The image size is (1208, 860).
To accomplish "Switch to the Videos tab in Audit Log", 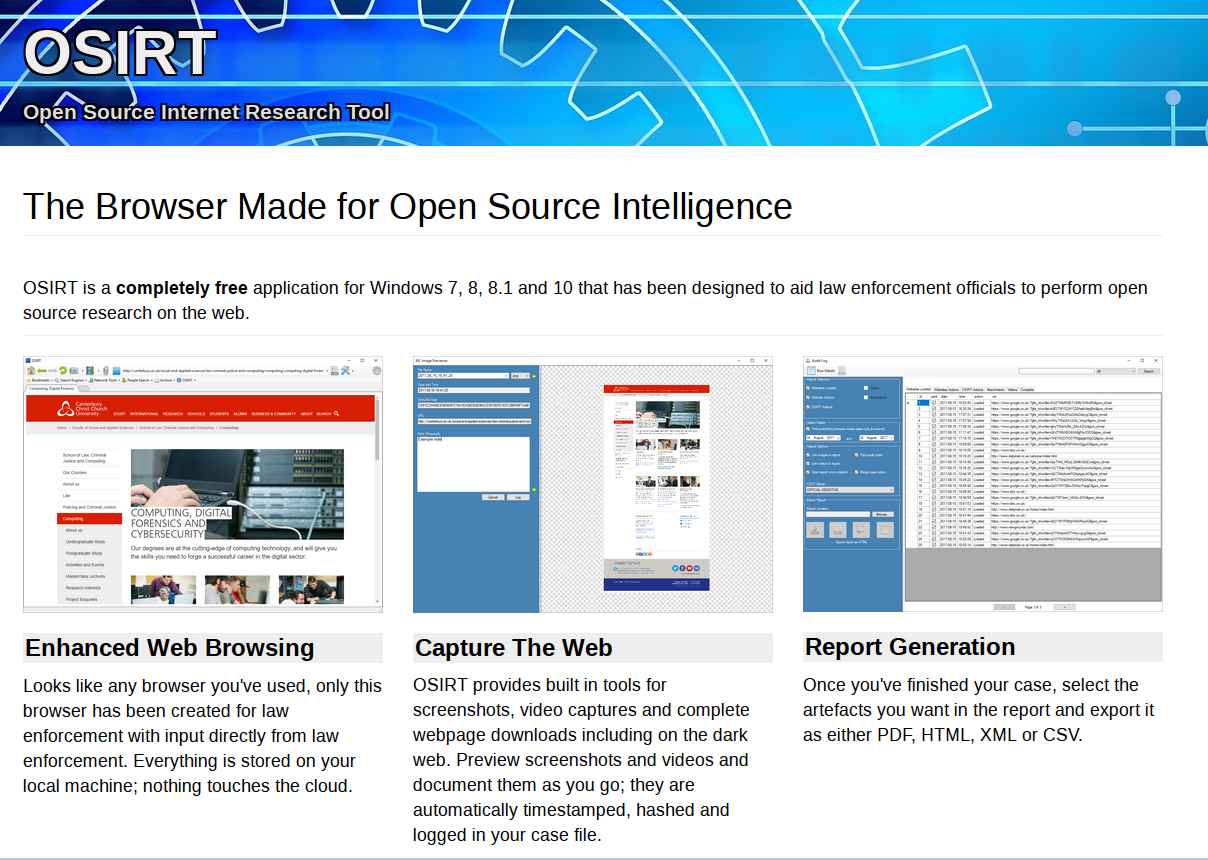I will [1015, 389].
